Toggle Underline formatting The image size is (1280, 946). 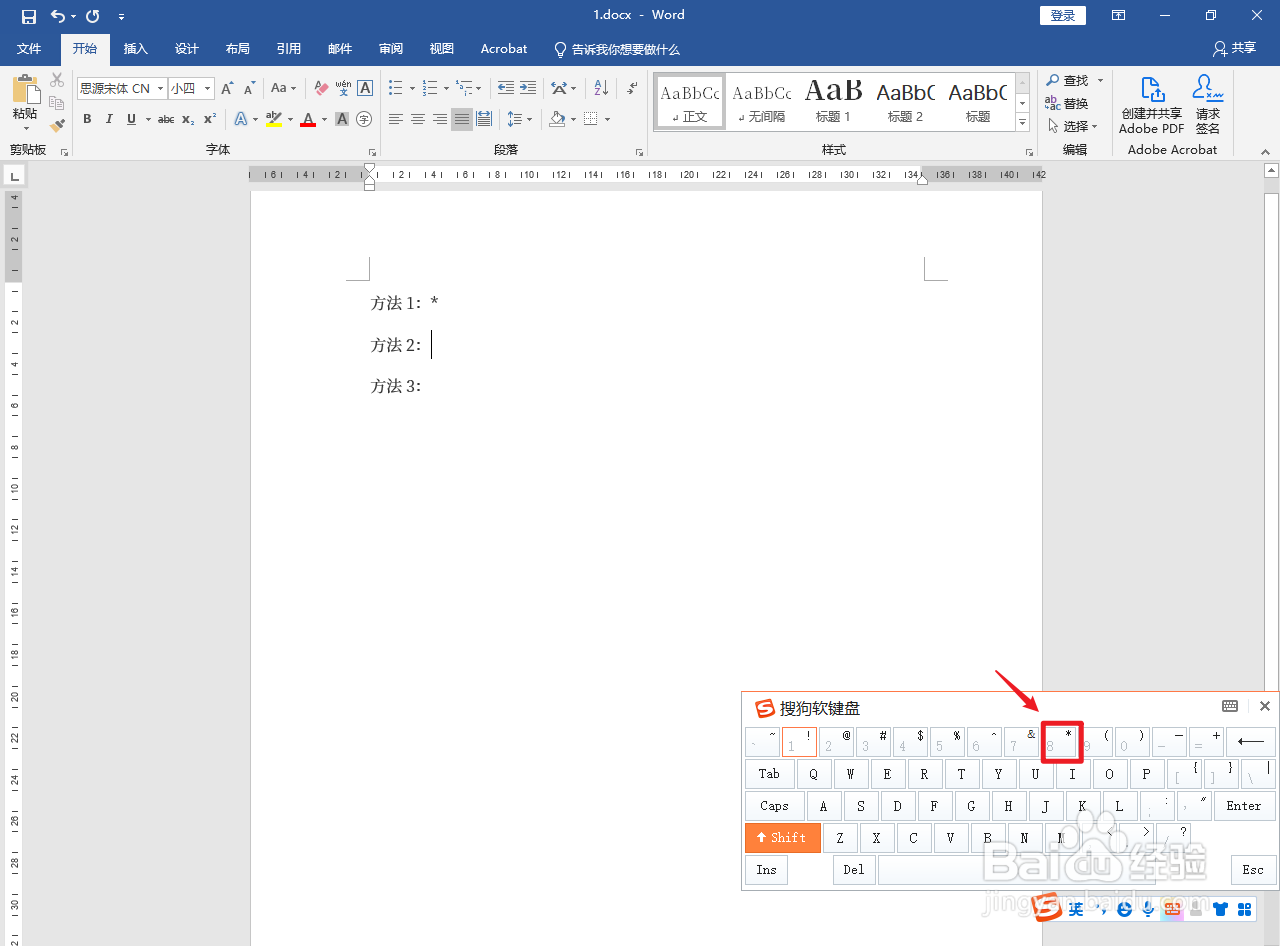tap(131, 119)
